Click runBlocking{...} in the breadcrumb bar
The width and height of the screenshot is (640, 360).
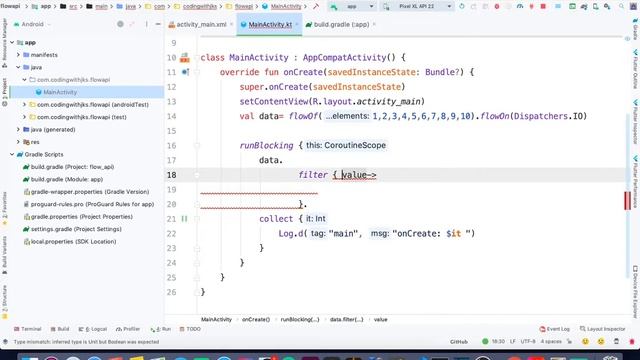point(300,320)
